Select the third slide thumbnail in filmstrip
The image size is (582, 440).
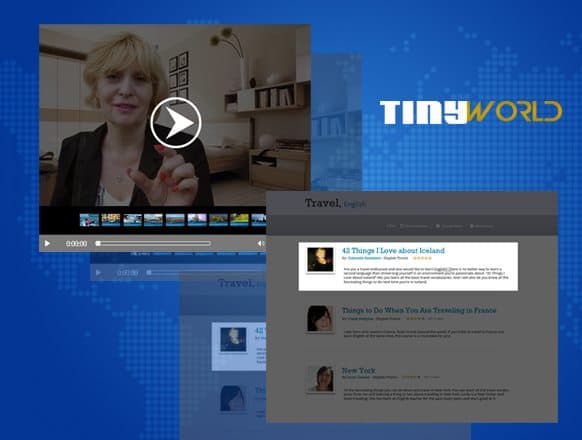point(133,220)
